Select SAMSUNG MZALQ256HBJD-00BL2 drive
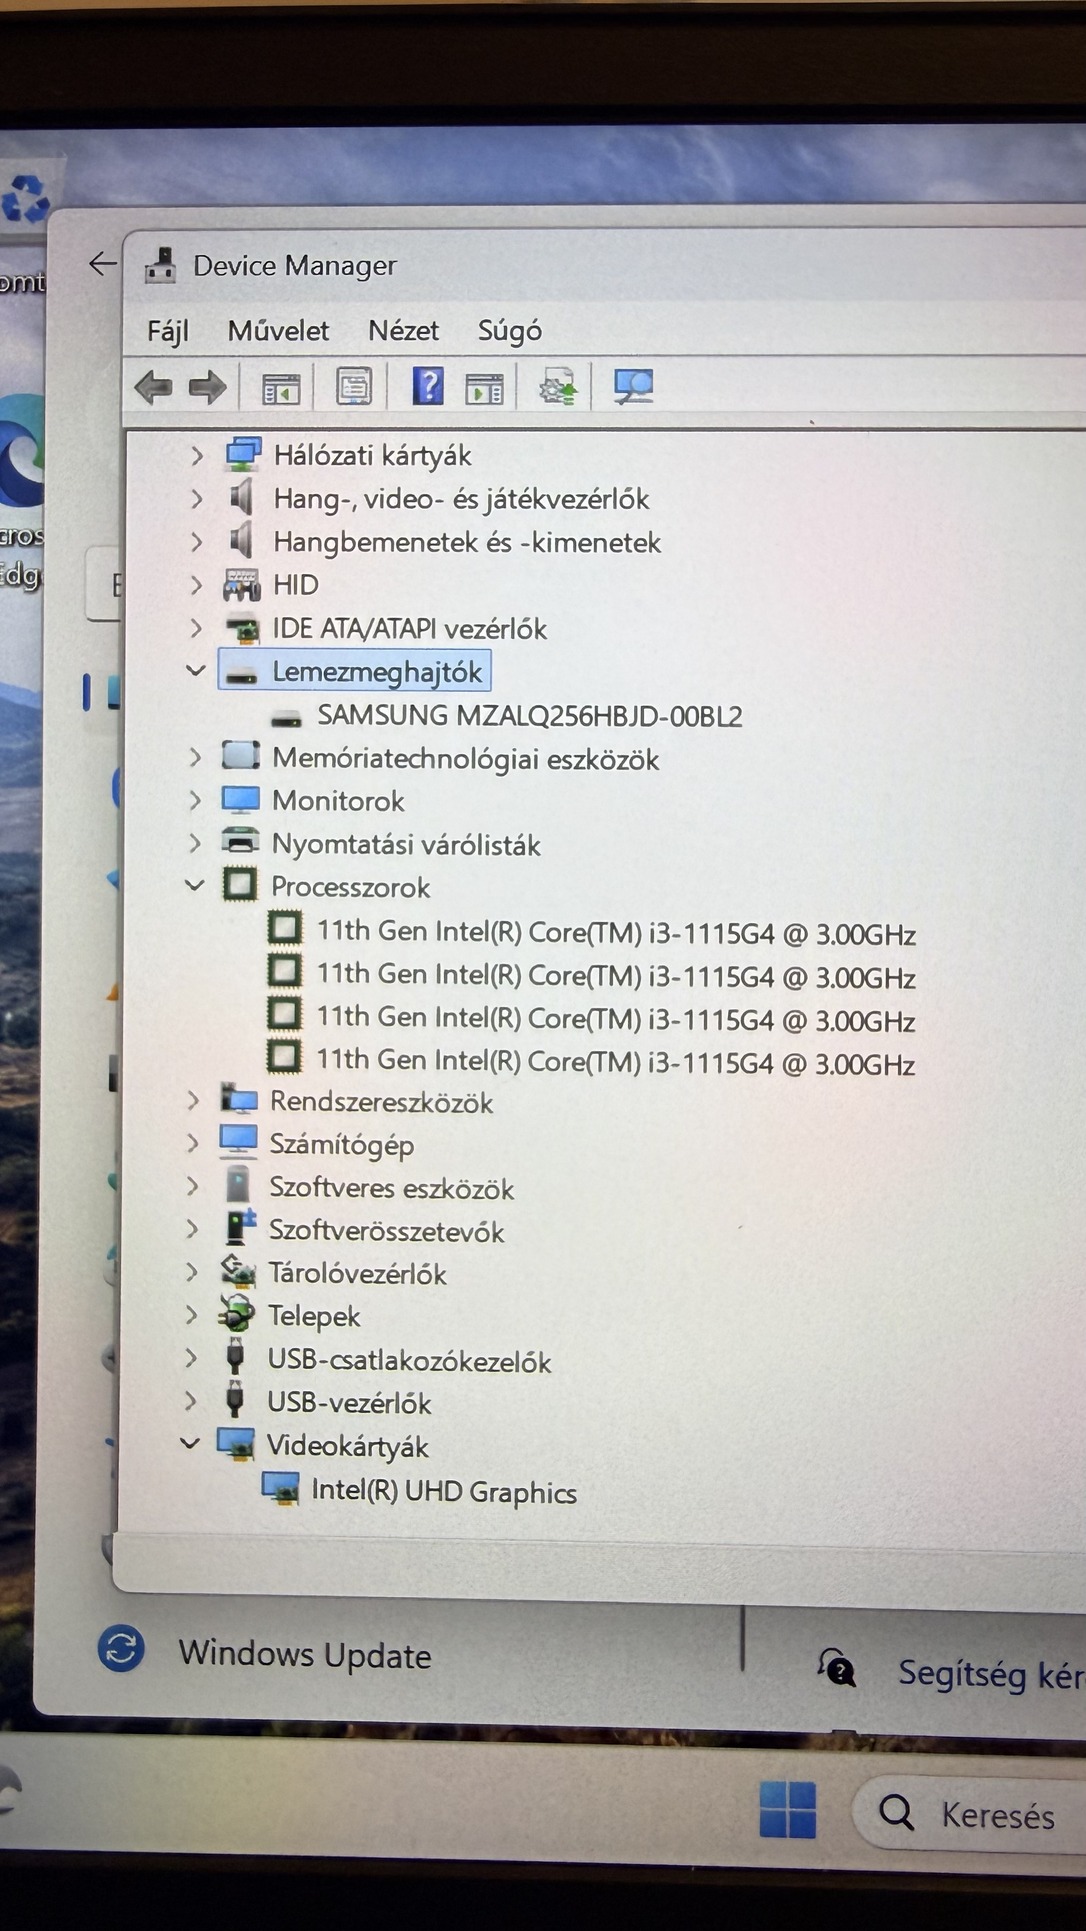The image size is (1086, 1931). [x=529, y=716]
